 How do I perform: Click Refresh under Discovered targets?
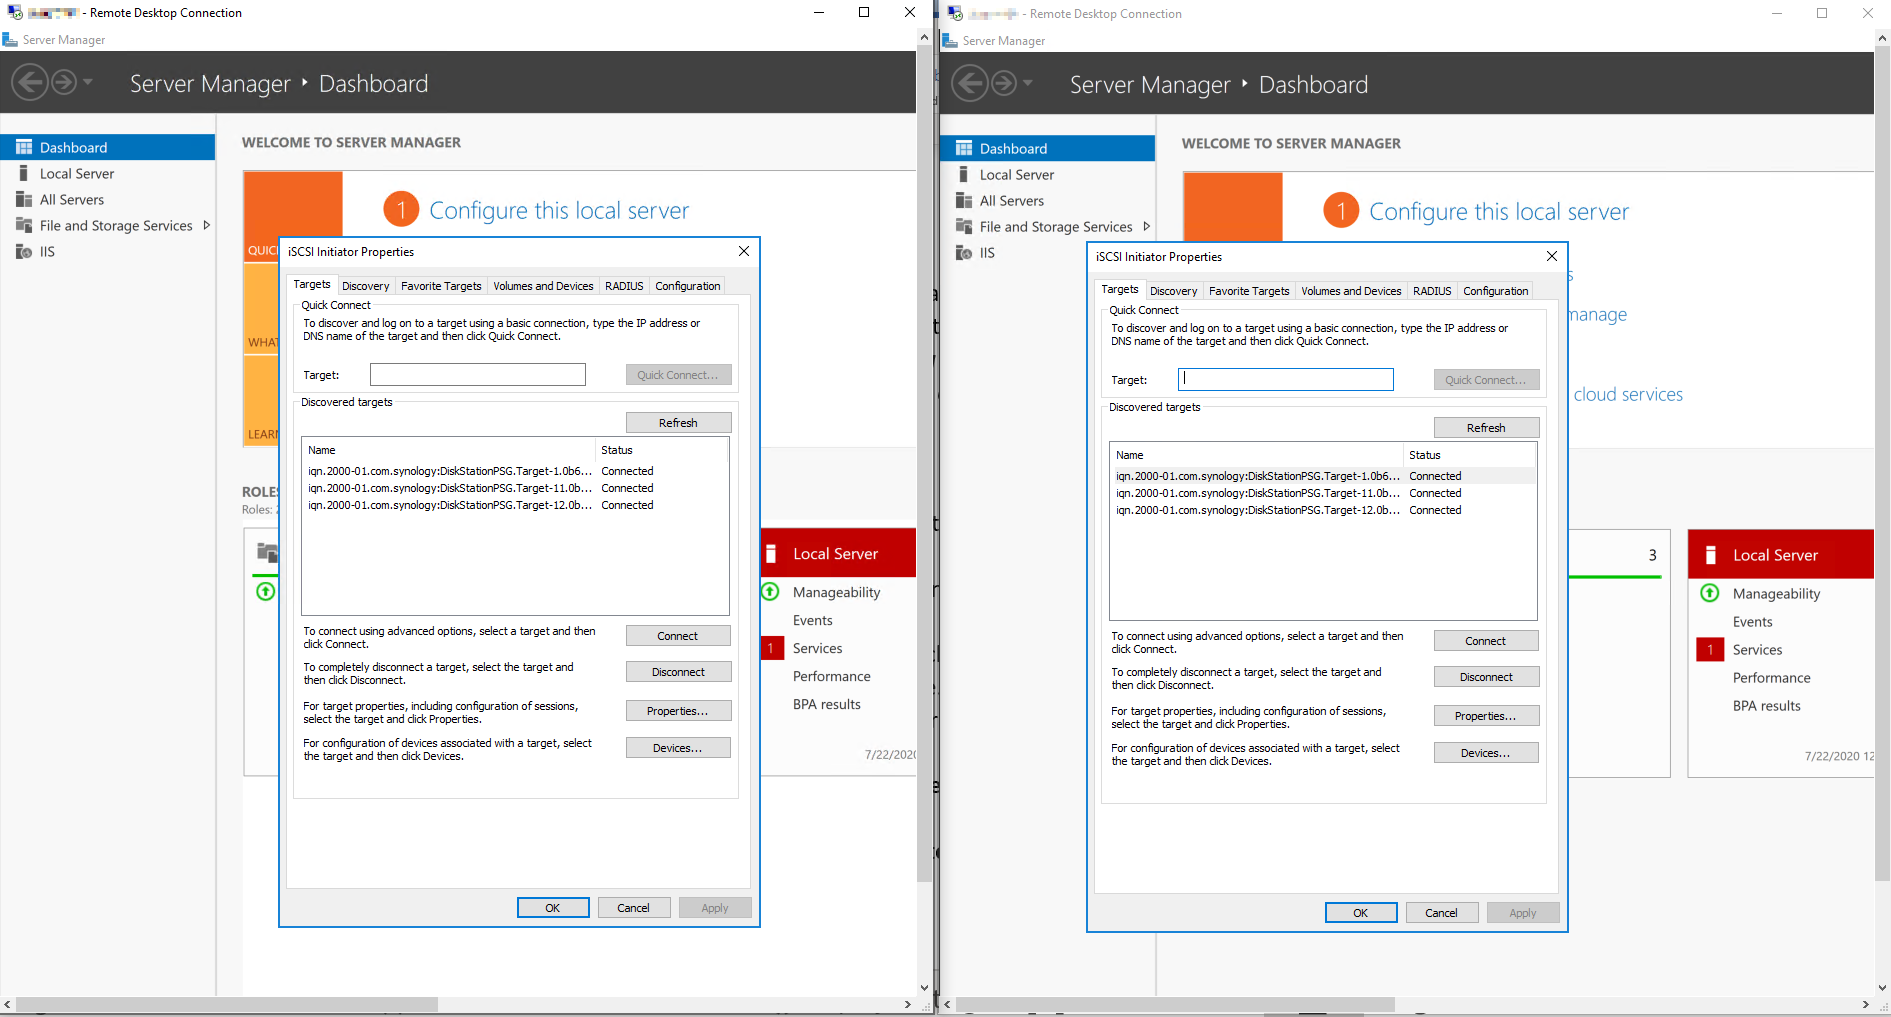678,421
